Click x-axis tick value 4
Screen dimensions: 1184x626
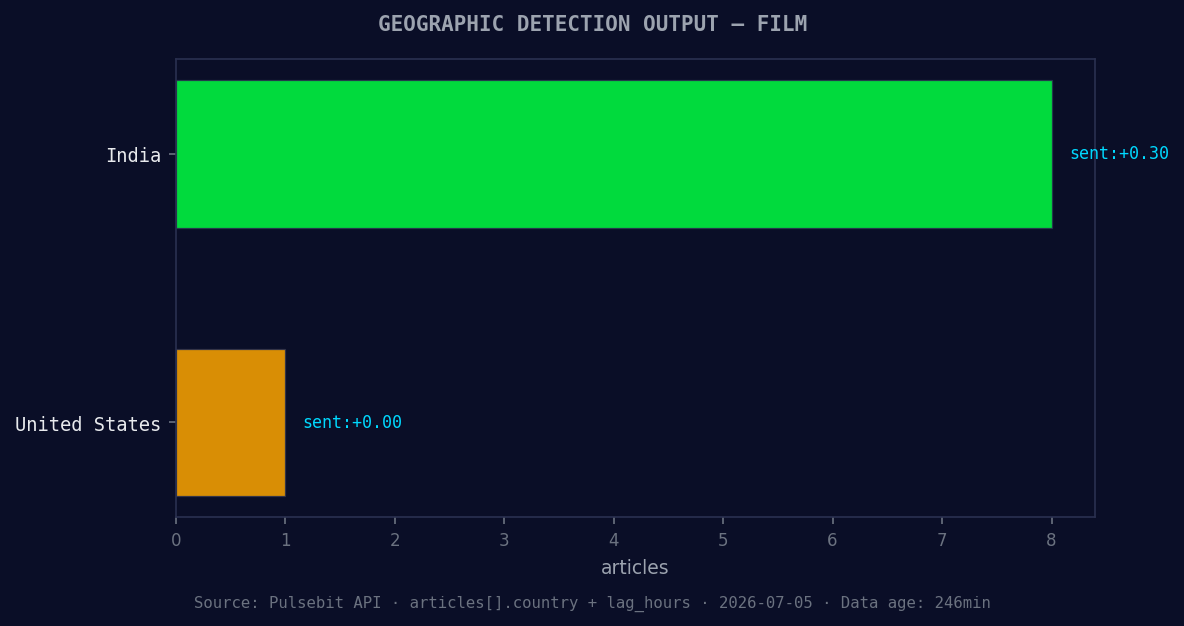[x=614, y=540]
